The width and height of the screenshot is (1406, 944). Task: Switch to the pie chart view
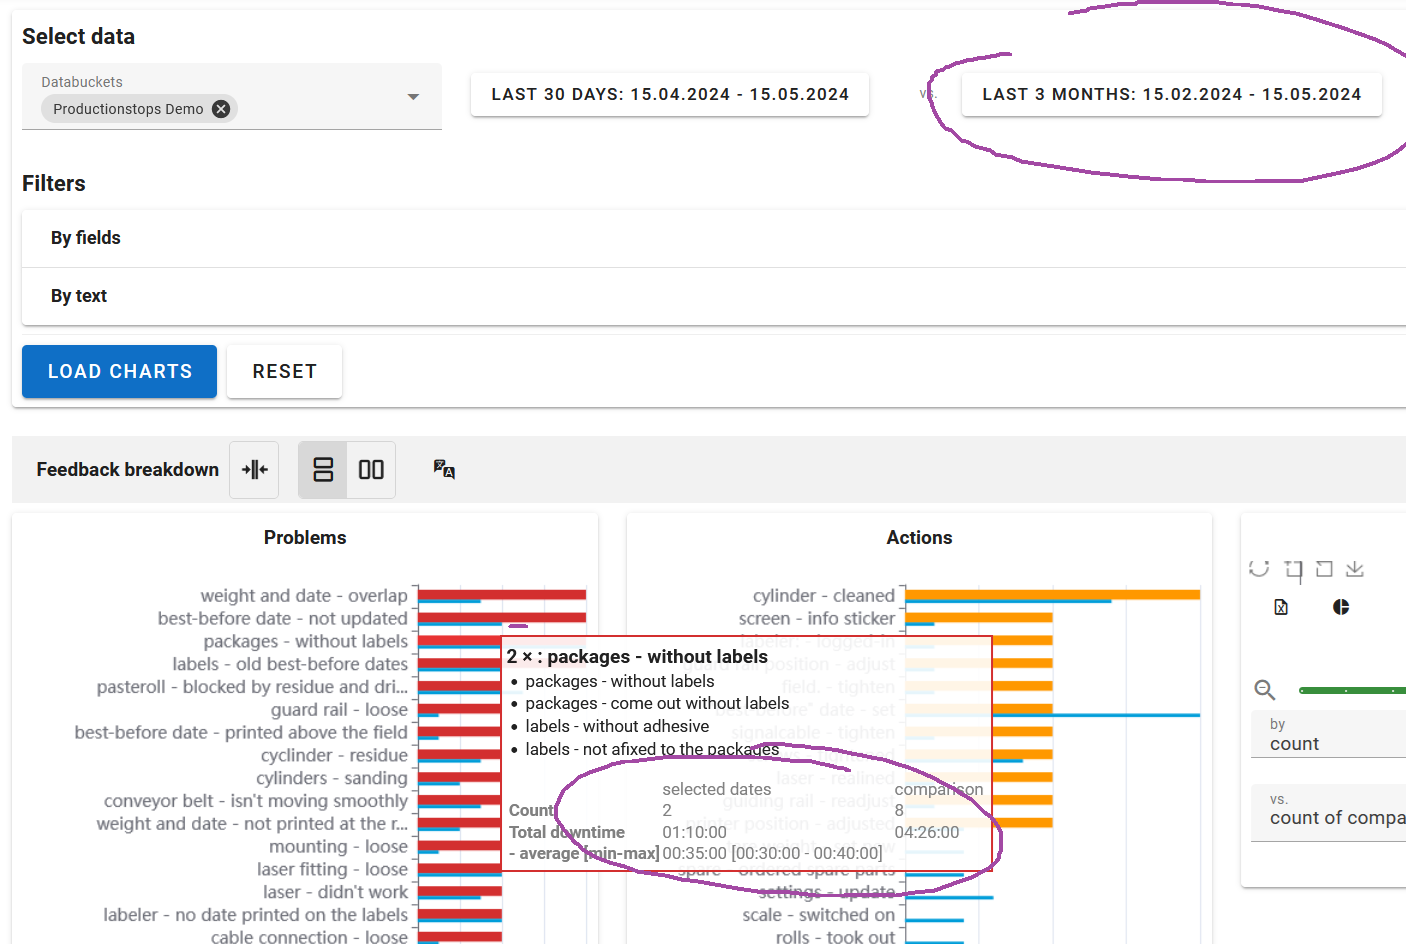[x=1341, y=607]
